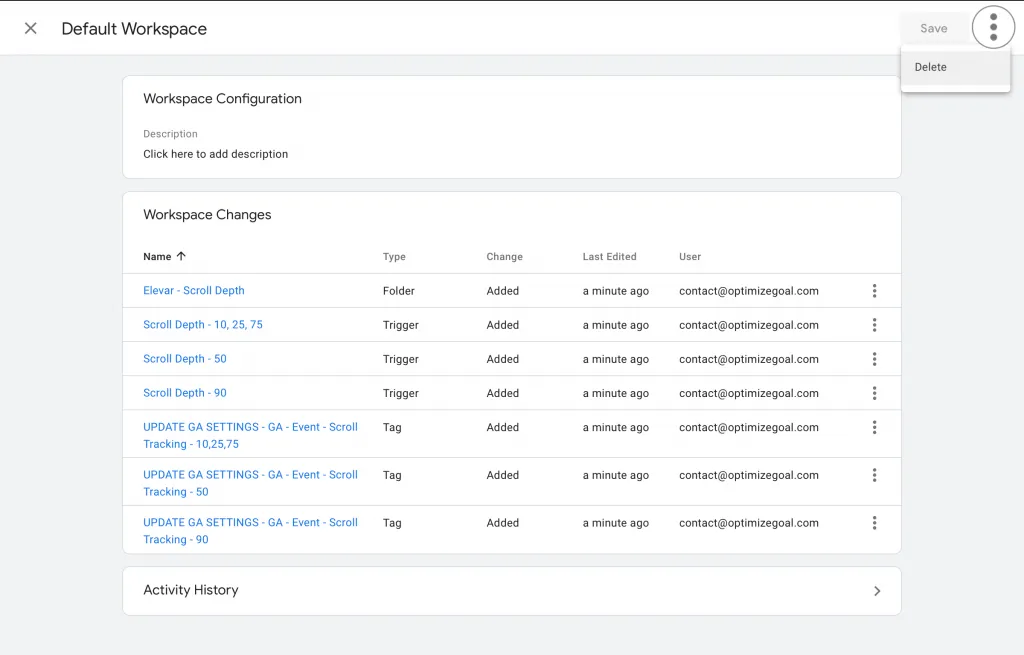
Task: Choose Delete from the overflow menu
Action: [x=955, y=67]
